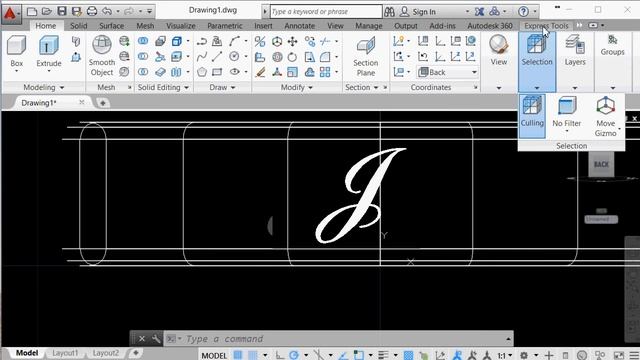Click the Section Plane tool
Image resolution: width=640 pixels, height=360 pixels.
[x=365, y=56]
